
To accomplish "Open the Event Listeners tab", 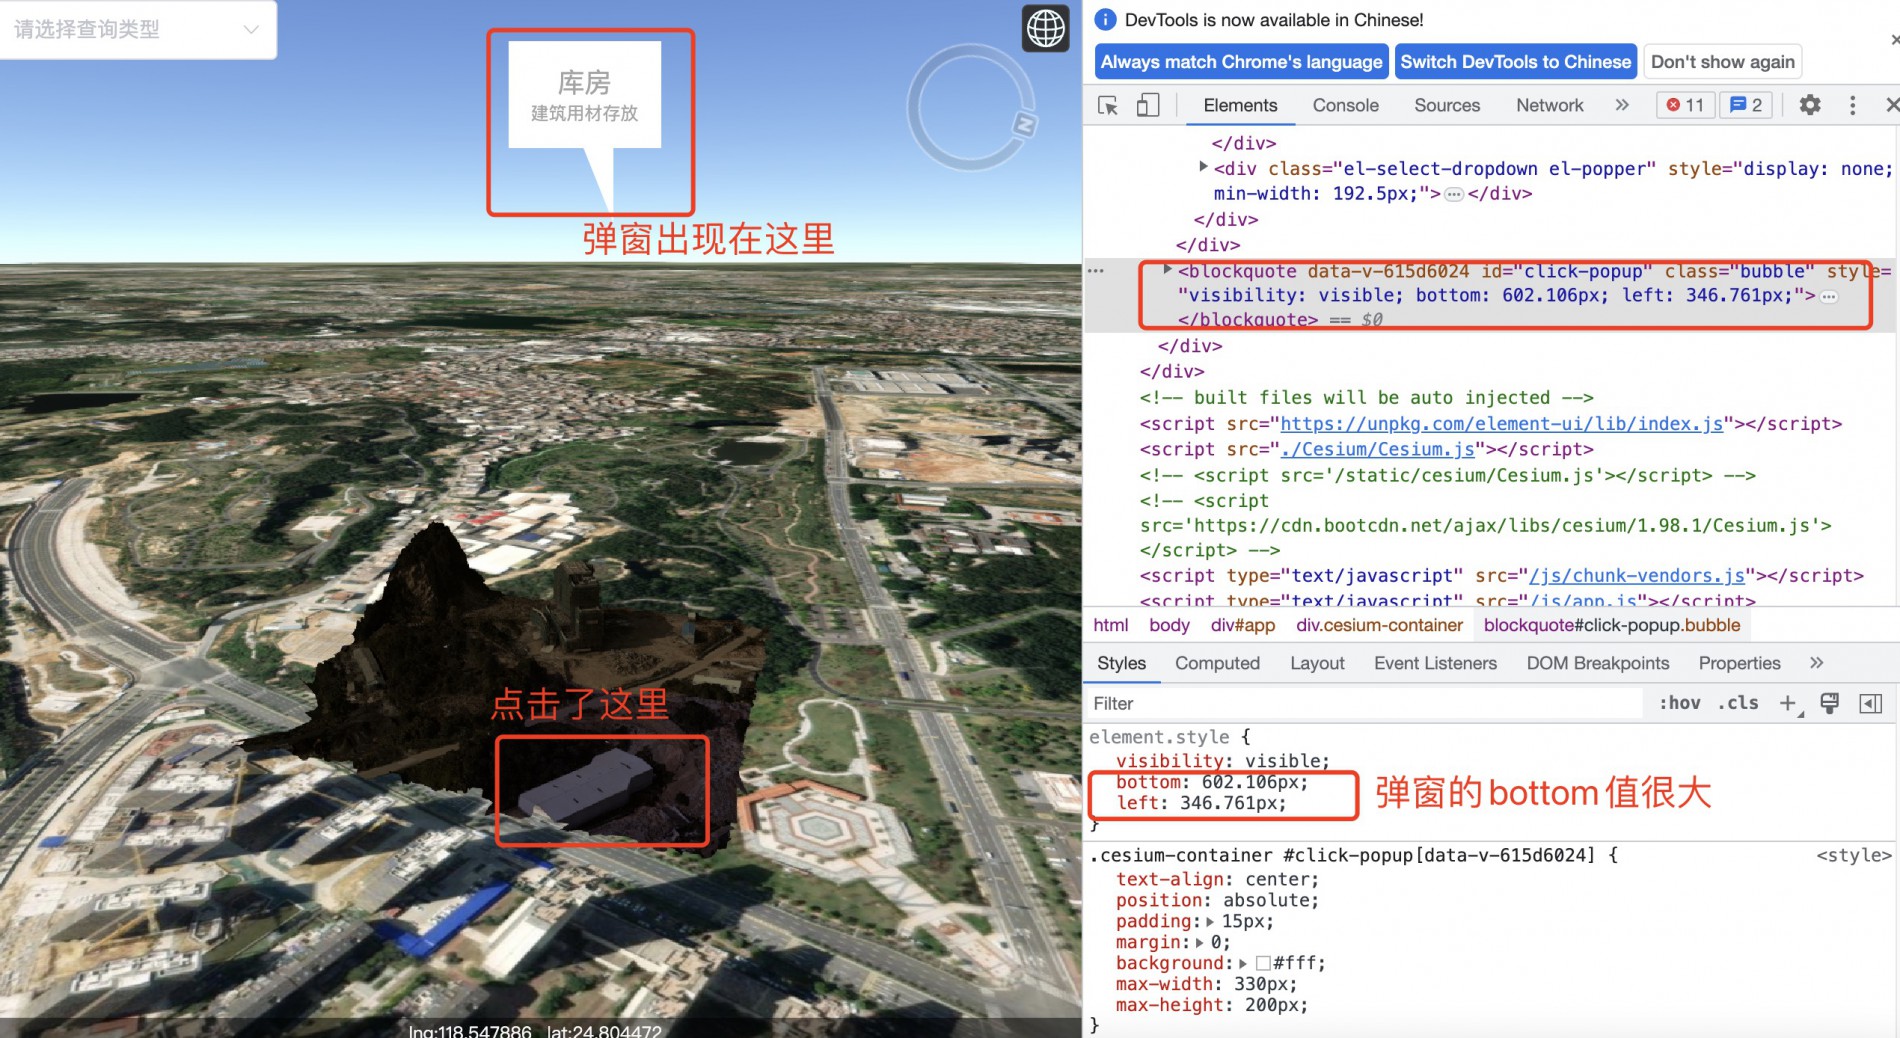I will point(1435,663).
